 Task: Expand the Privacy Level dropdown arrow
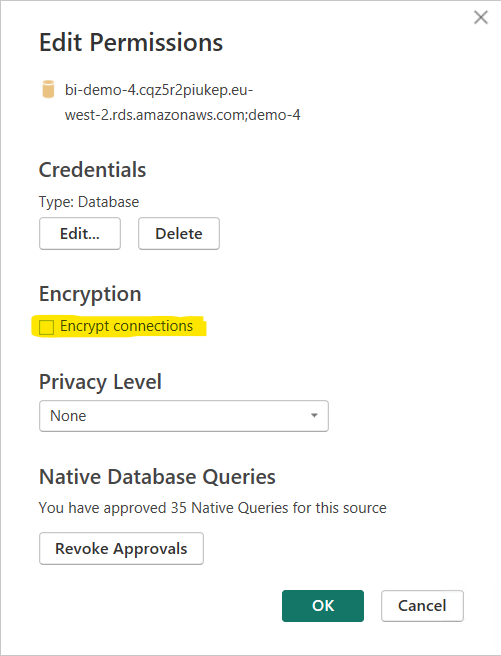pyautogui.click(x=314, y=416)
